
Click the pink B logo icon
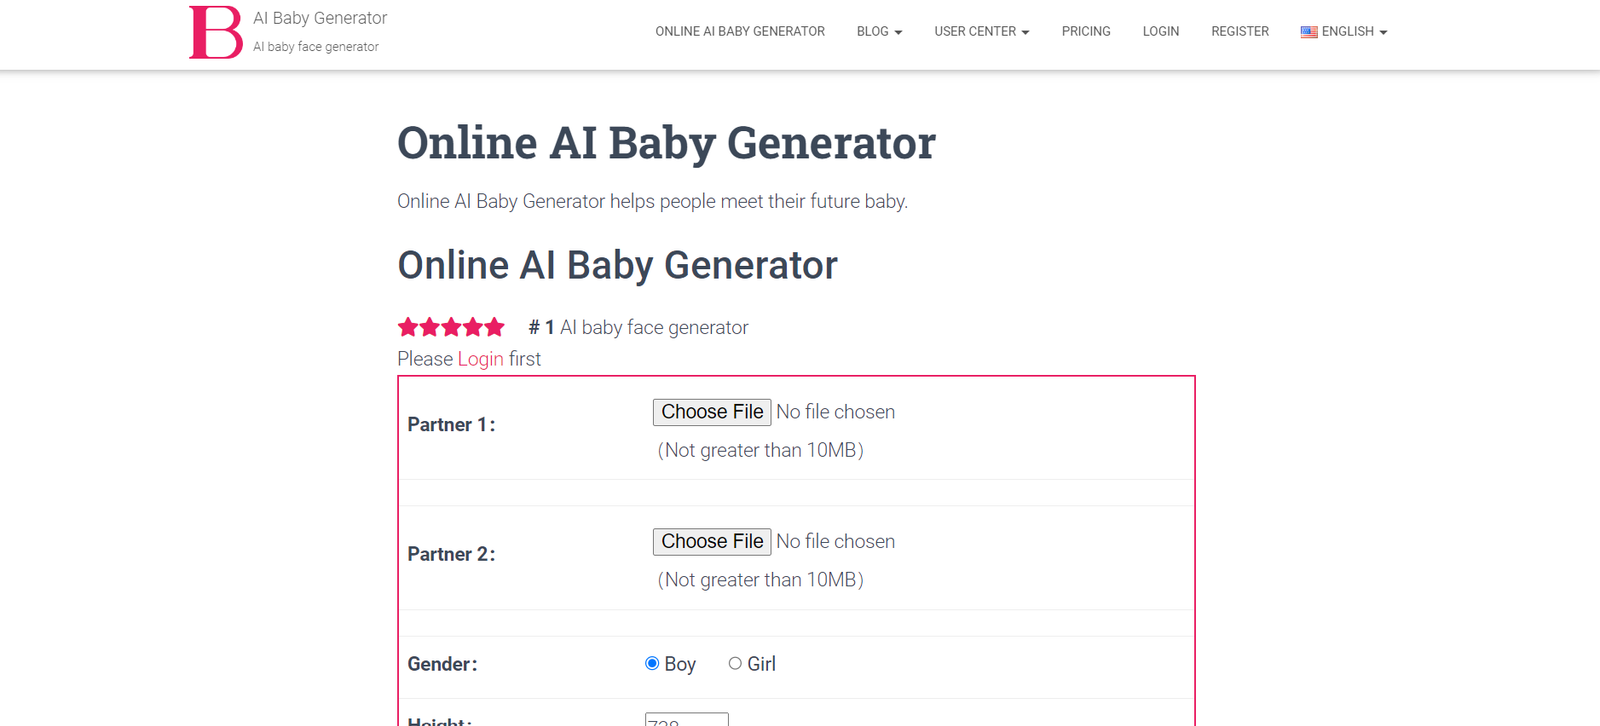(x=216, y=32)
